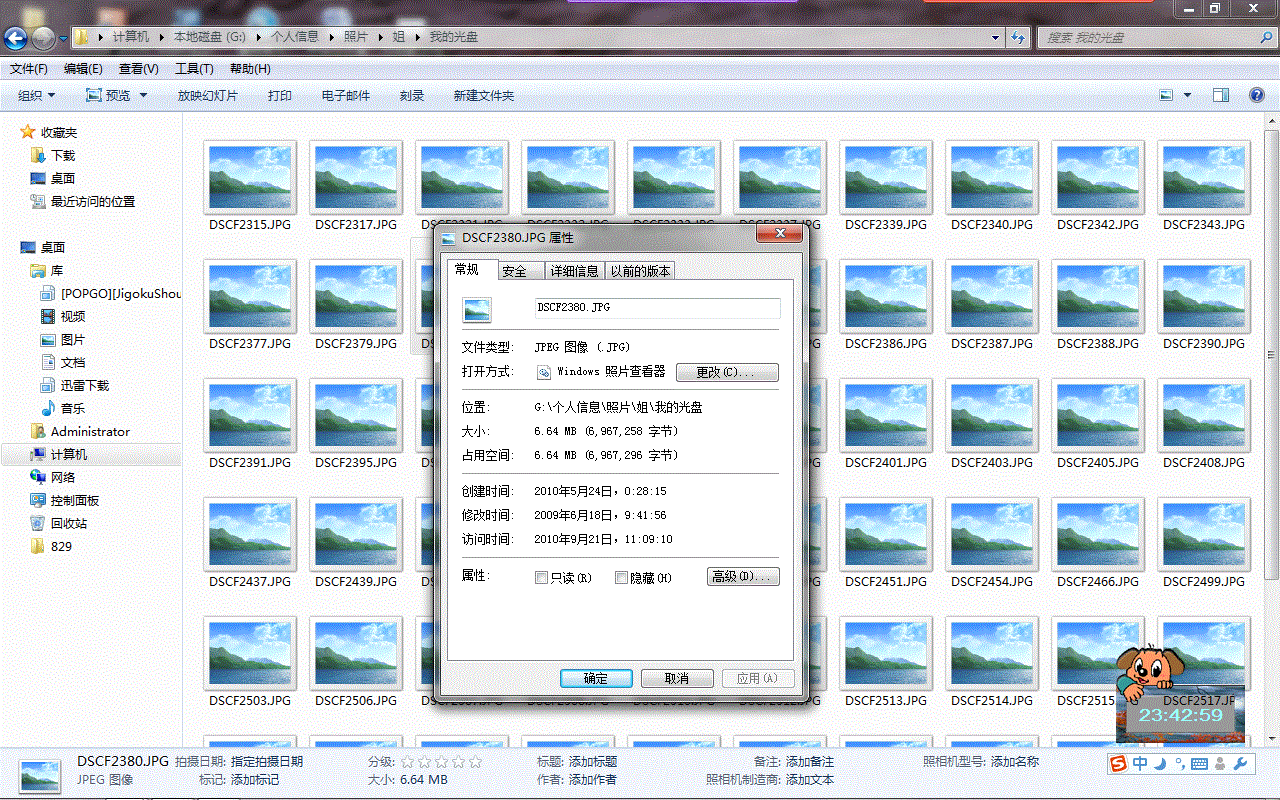Expand the 预览 dropdown arrow

click(x=143, y=95)
